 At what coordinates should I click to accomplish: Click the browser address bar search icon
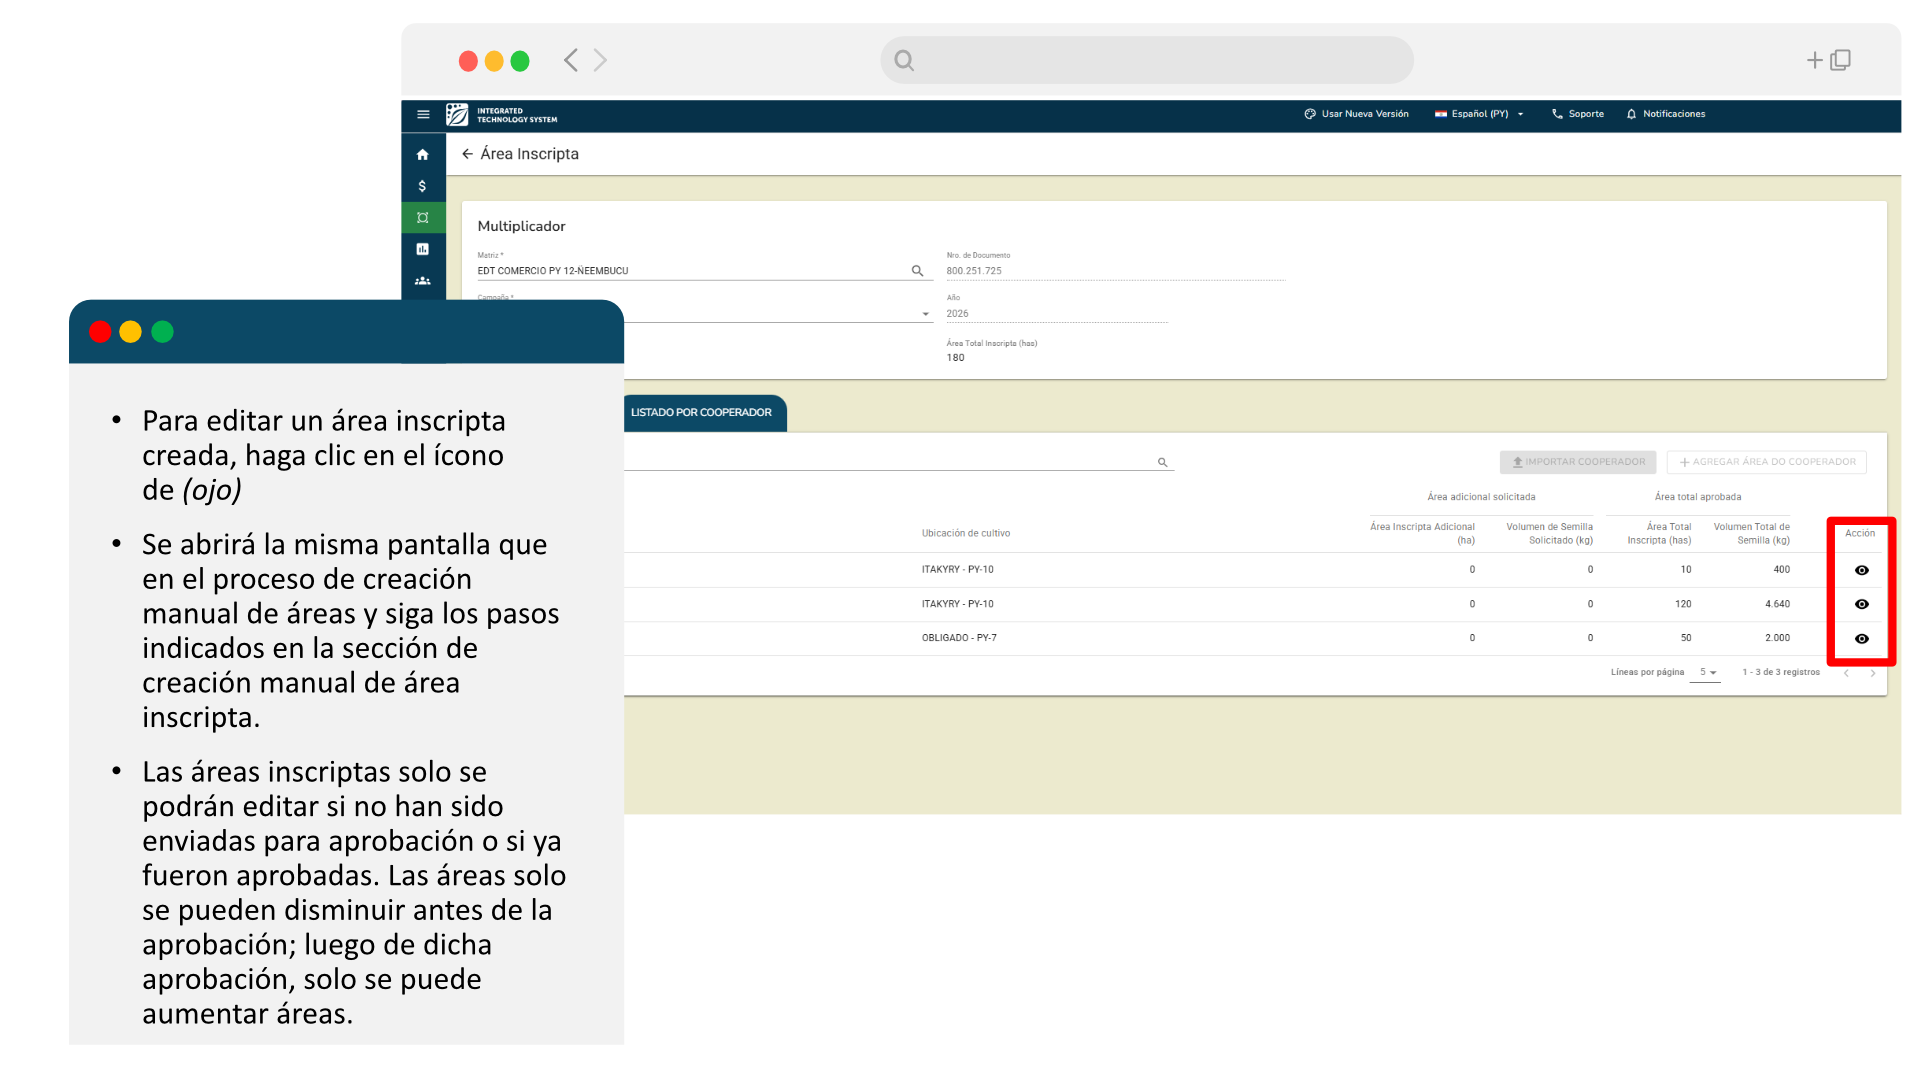coord(904,61)
